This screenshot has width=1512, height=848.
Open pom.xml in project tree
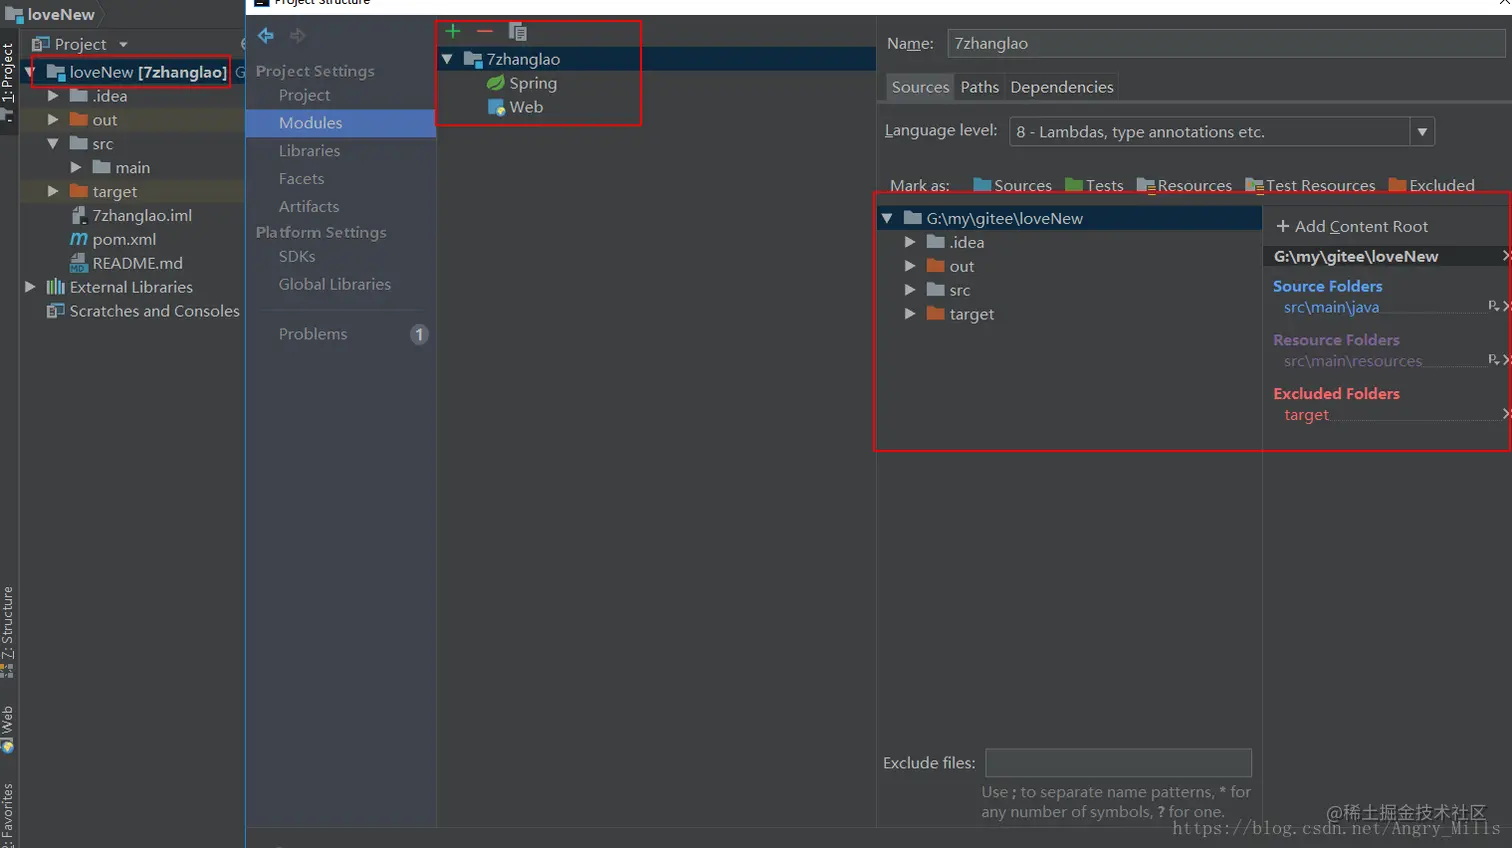click(113, 239)
